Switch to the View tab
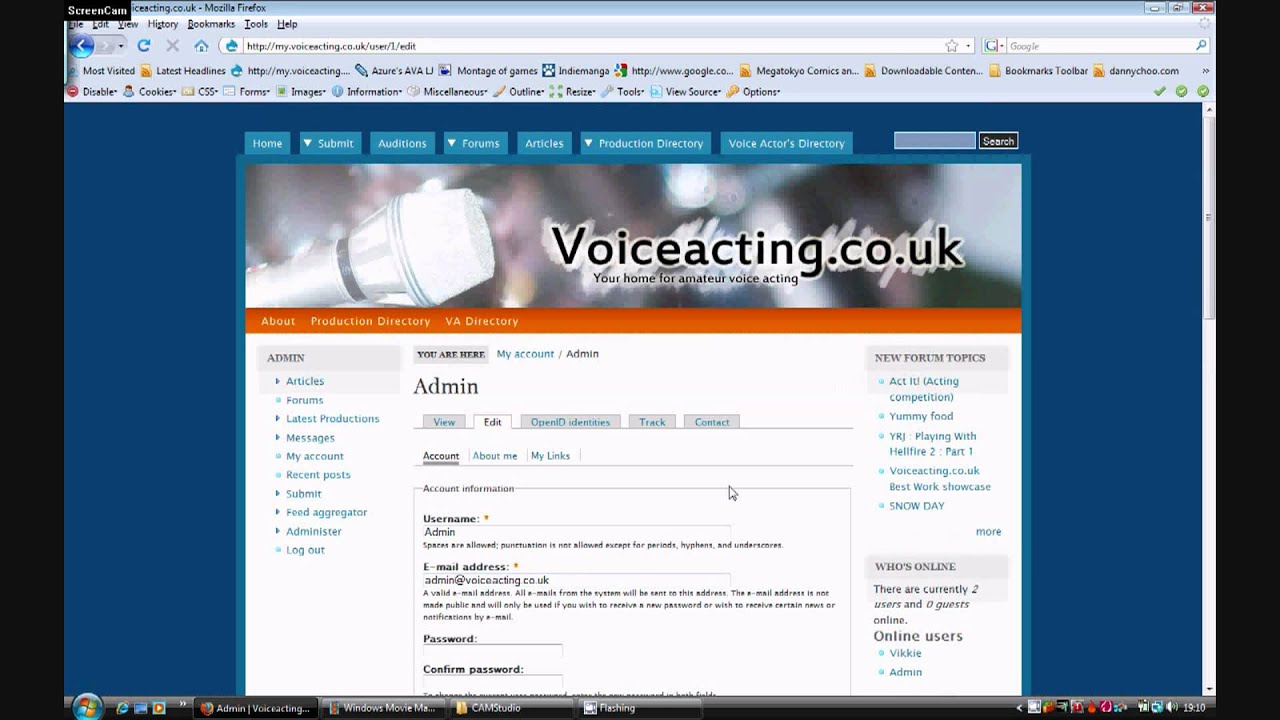 point(444,422)
